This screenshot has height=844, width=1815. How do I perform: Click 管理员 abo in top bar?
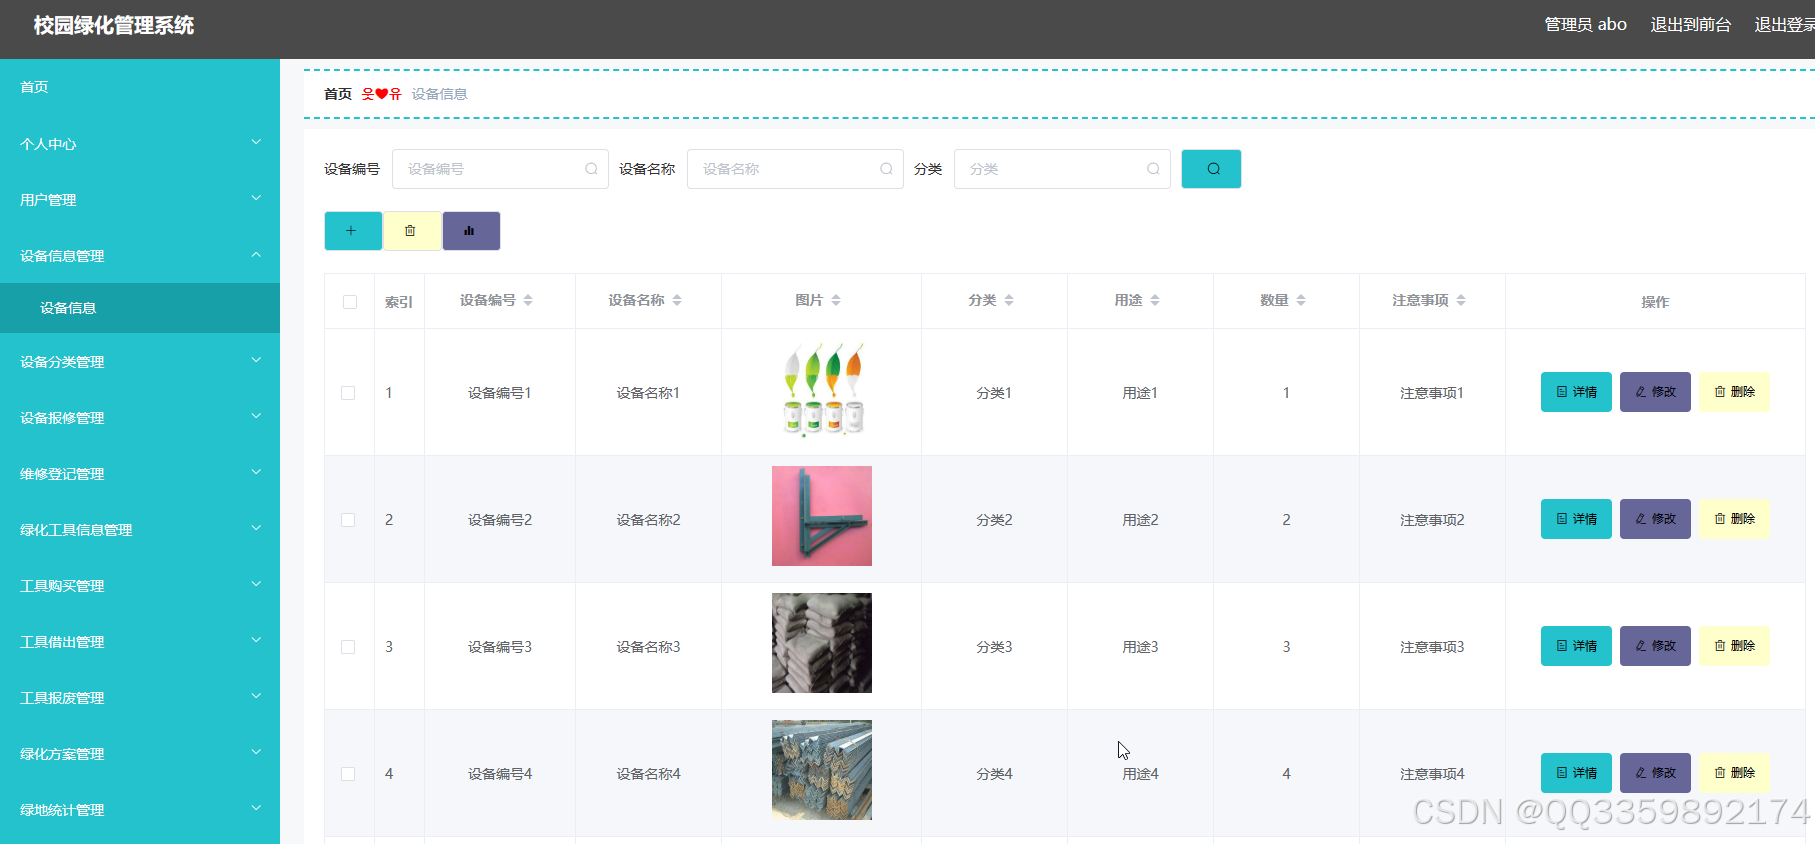click(1585, 25)
